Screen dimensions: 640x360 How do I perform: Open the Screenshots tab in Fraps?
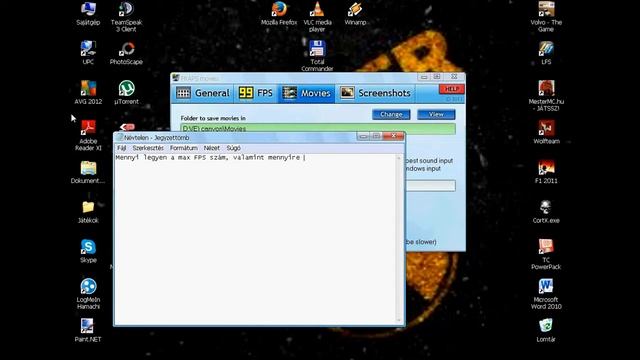376,93
